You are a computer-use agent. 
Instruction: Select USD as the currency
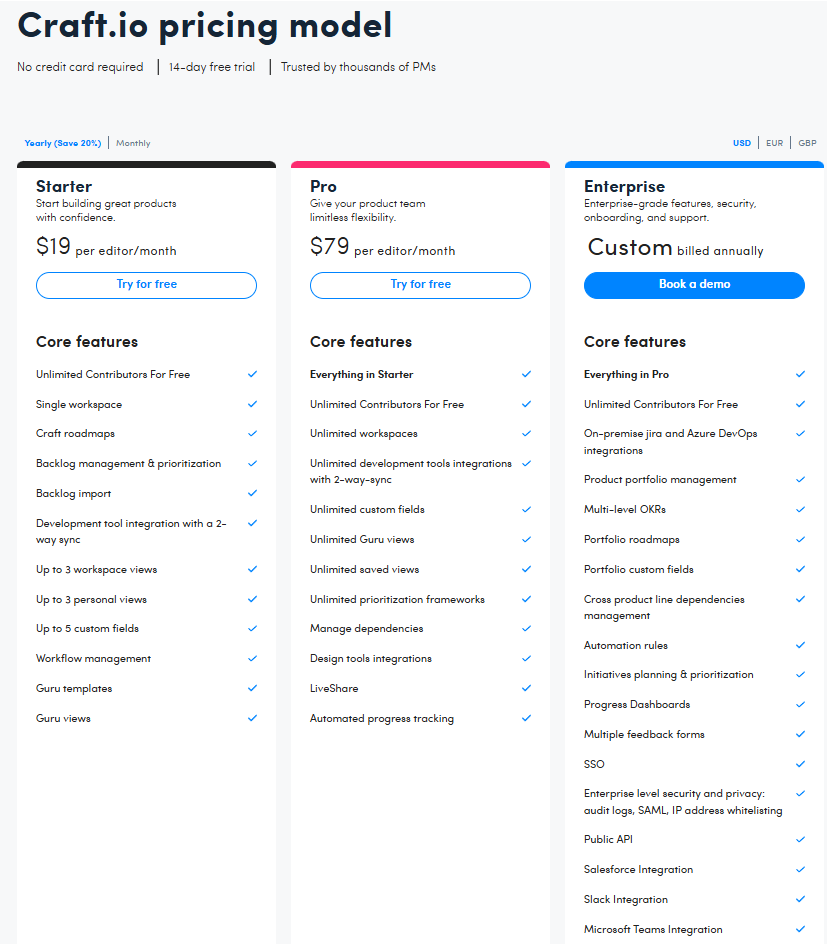(741, 142)
